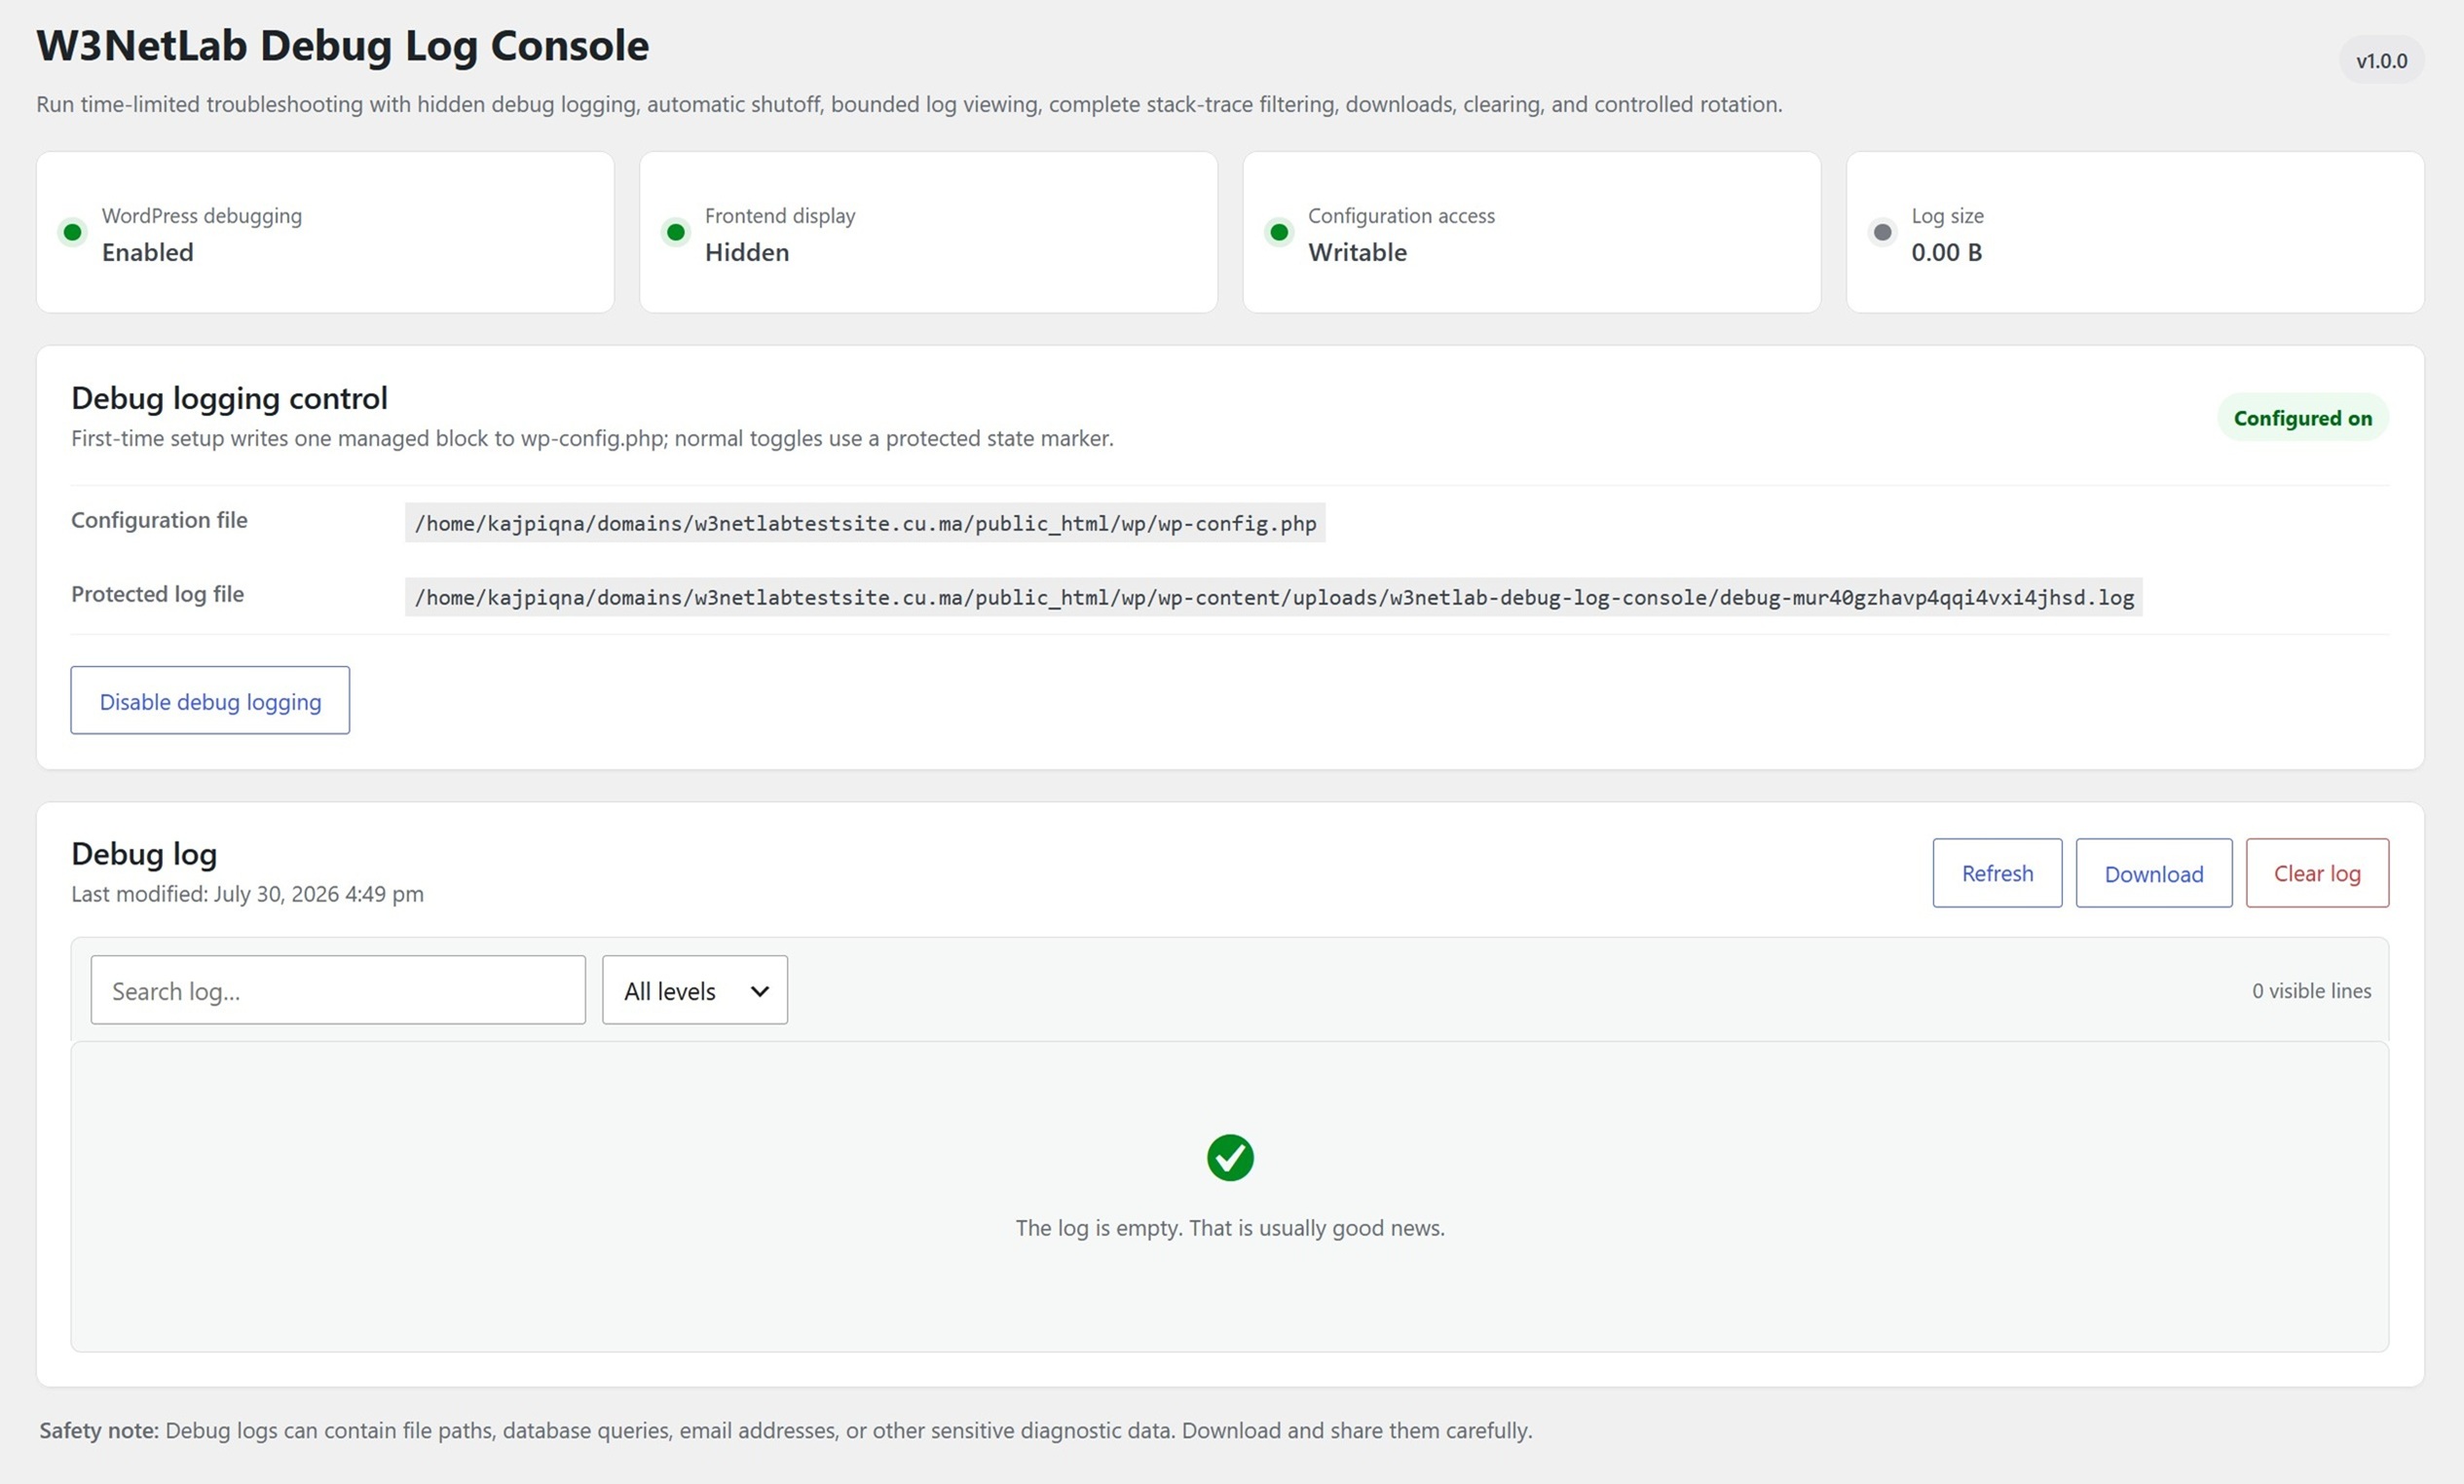
Task: Open the All levels filter dropdown
Action: (x=695, y=990)
